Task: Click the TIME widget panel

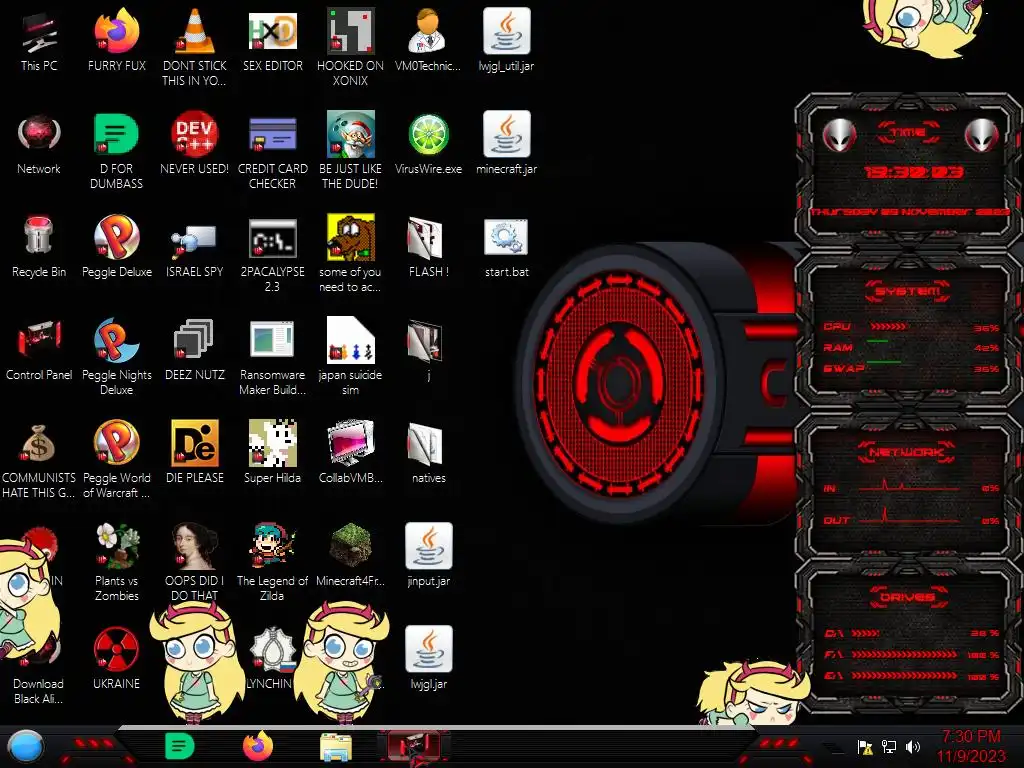Action: (908, 171)
